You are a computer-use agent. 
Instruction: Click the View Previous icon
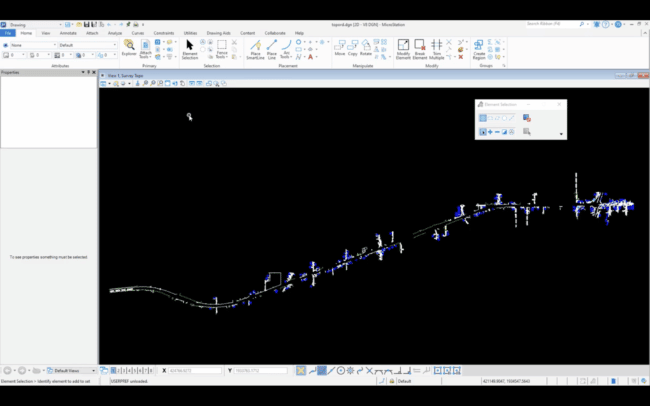pyautogui.click(x=192, y=83)
